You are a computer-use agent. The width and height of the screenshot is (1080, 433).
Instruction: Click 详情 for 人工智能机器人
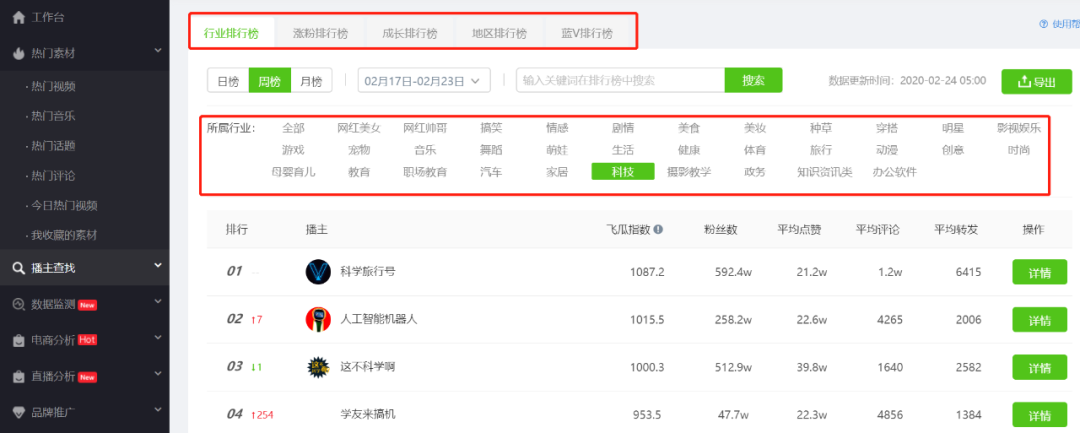1039,320
